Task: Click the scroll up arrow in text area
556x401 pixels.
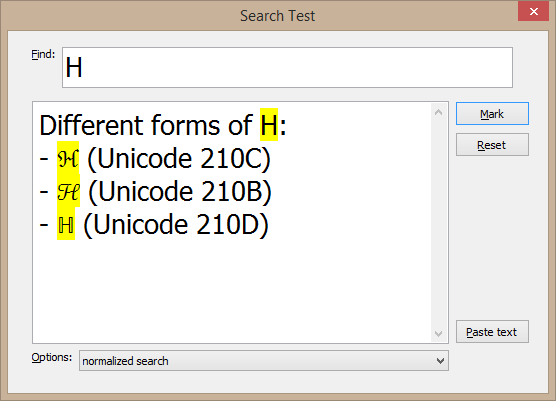Action: click(x=438, y=112)
